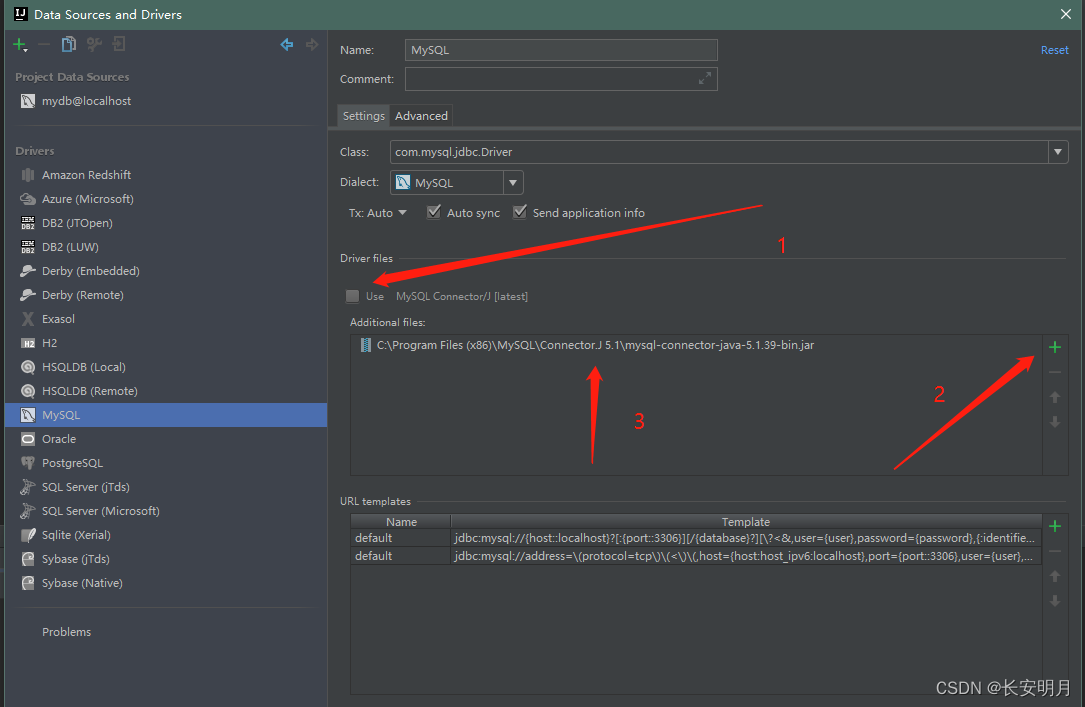The image size is (1085, 707).
Task: Select the Sybase (Native) driver
Action: coord(166,583)
